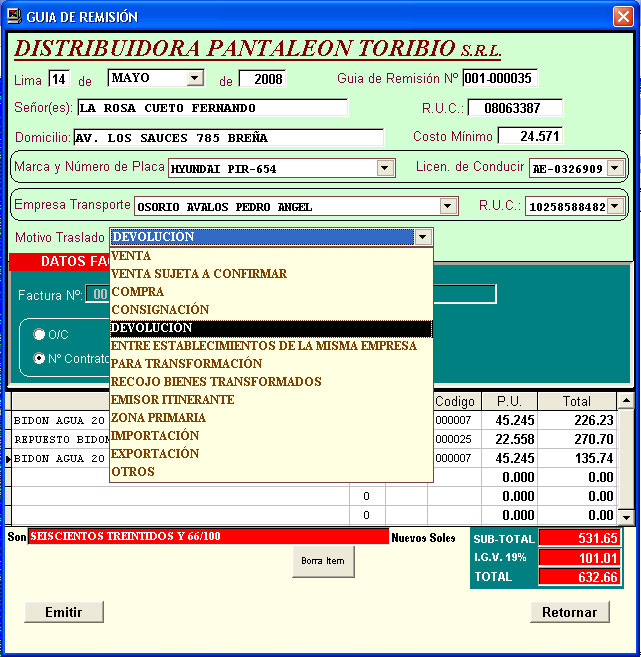Image resolution: width=641 pixels, height=657 pixels.
Task: Open the Licen. de Conducir dropdown
Action: coord(615,169)
